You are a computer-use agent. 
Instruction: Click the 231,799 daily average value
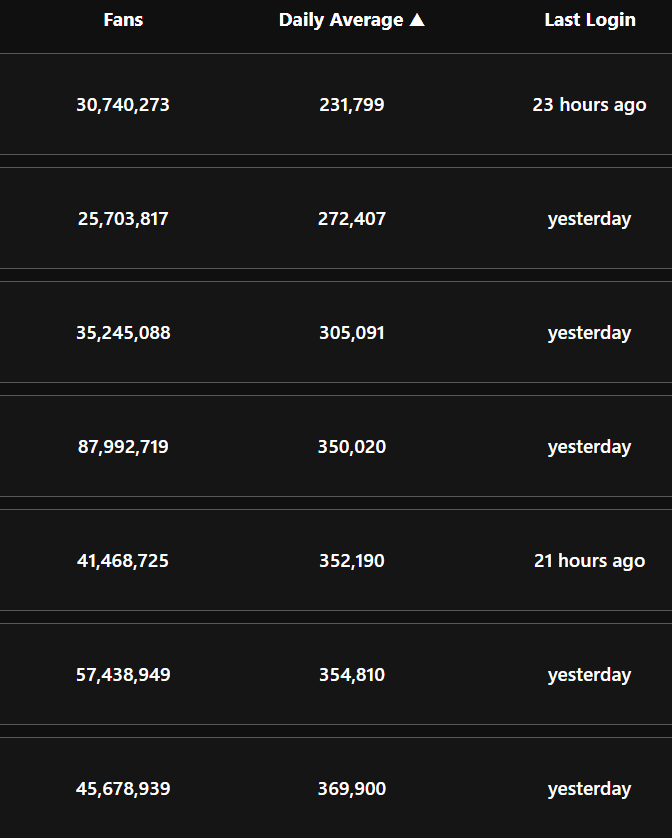351,104
